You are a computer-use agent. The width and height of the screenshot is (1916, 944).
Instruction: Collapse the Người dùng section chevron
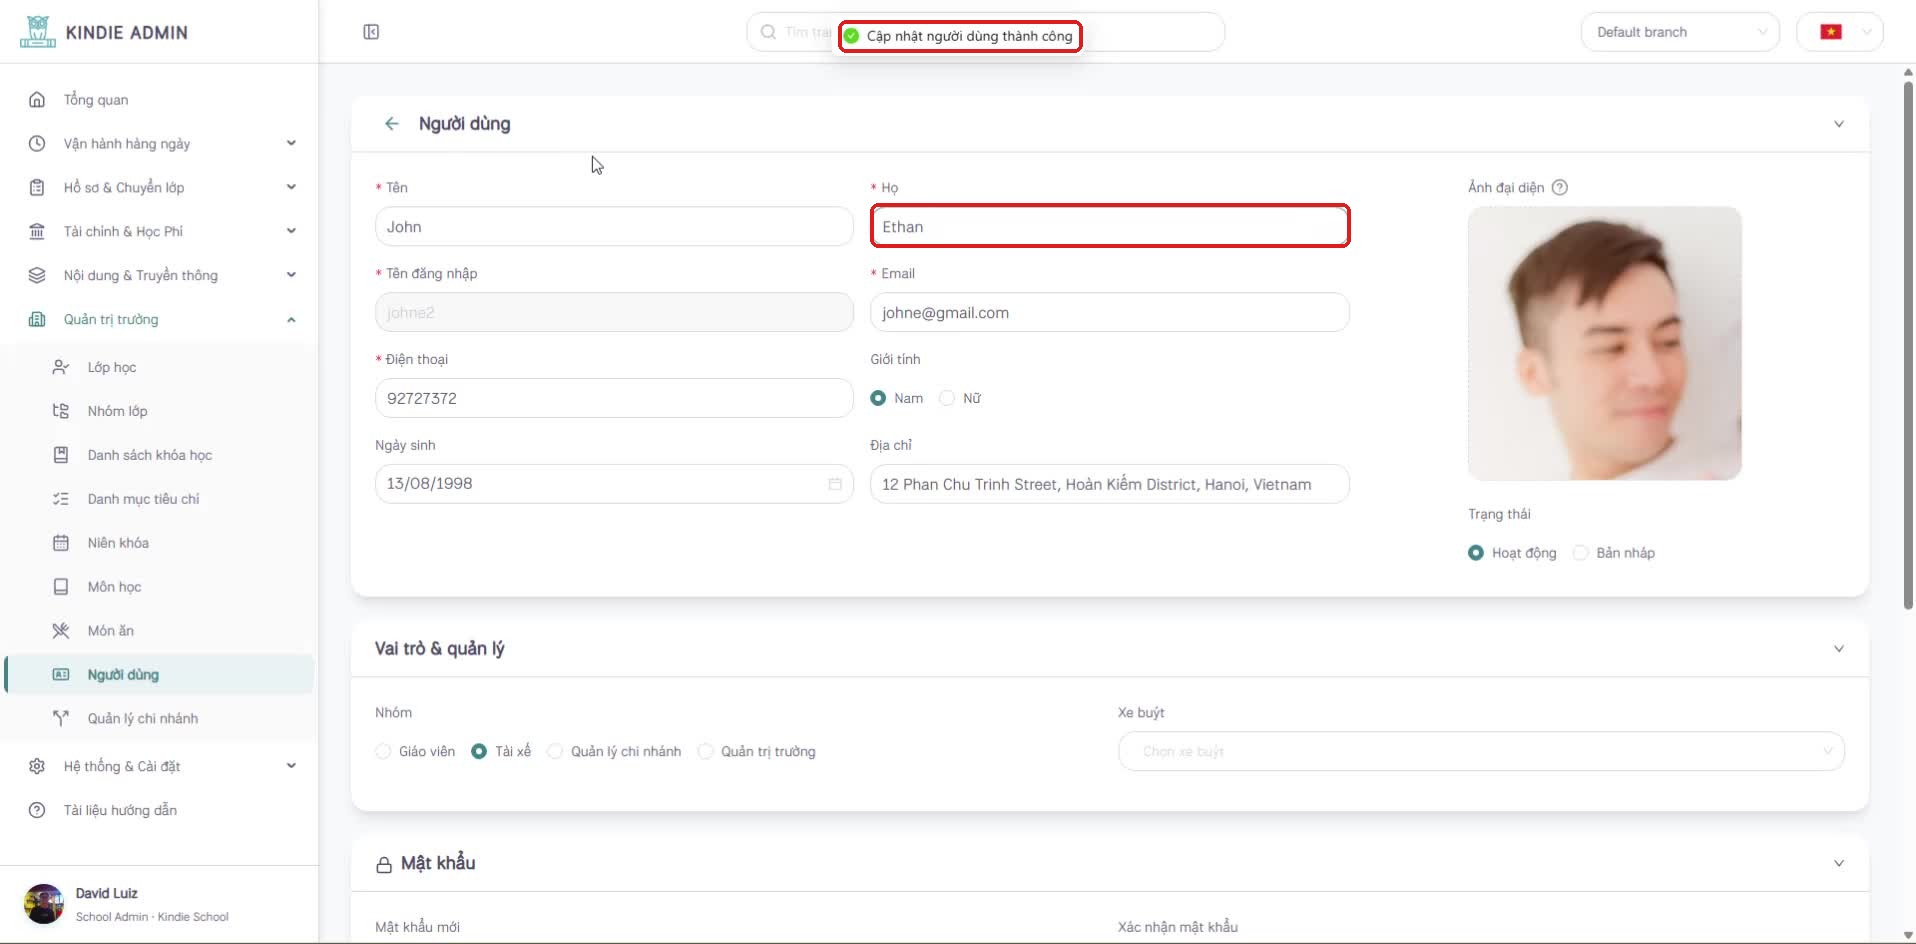[x=1838, y=124]
